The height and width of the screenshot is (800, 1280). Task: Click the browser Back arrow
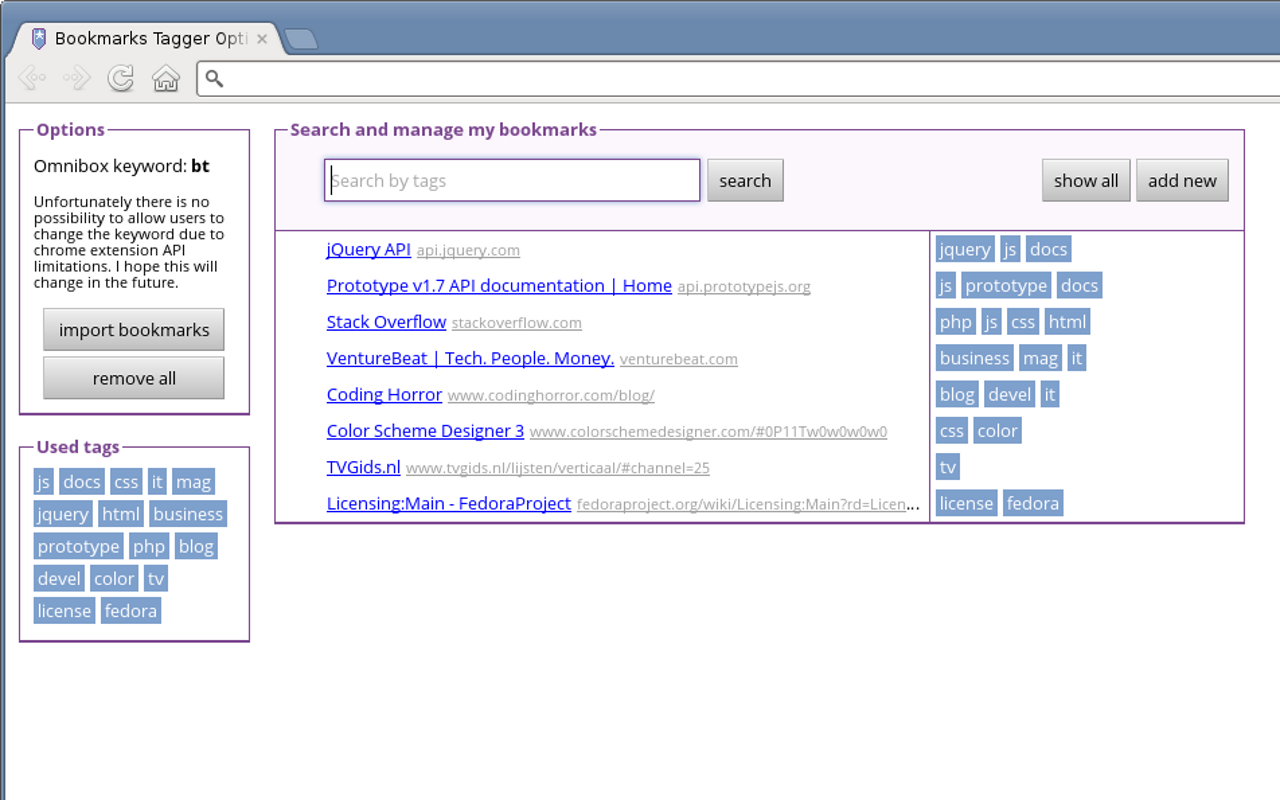[32, 78]
